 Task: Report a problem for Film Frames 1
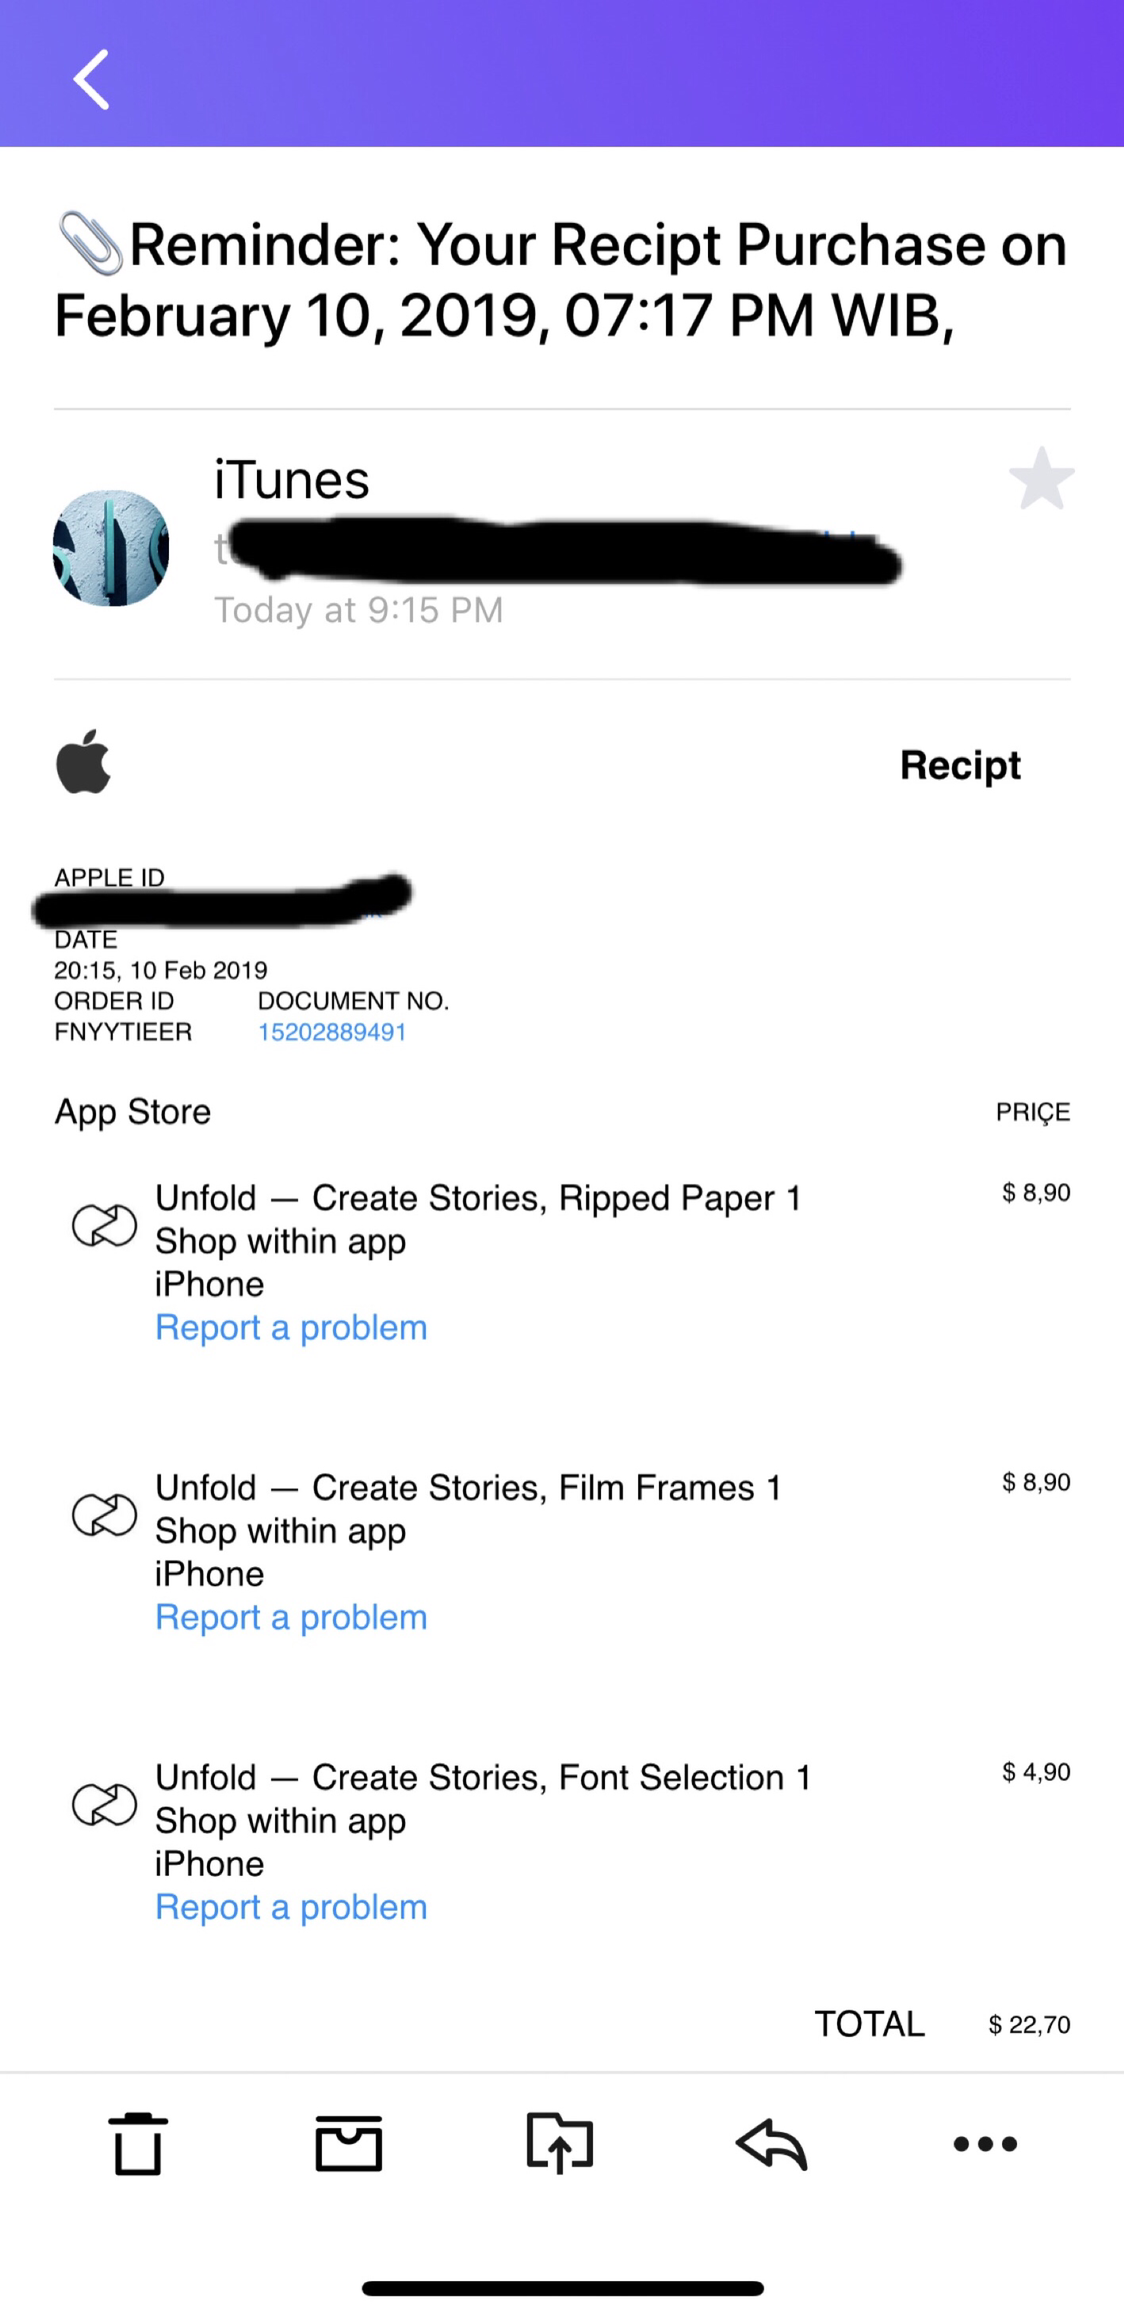[291, 1617]
